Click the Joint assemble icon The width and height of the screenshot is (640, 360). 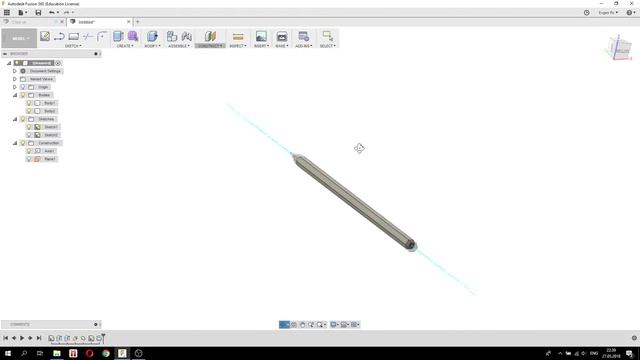(187, 36)
